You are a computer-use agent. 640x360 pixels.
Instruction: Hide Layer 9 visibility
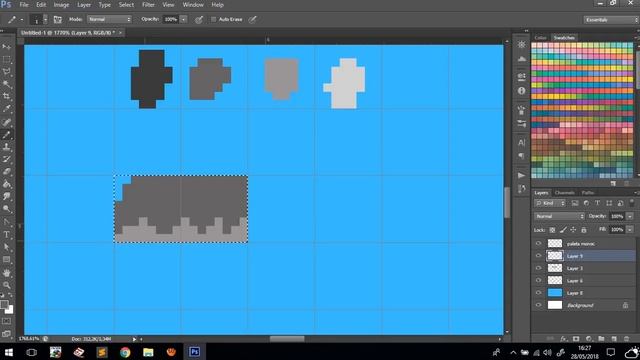coord(538,256)
